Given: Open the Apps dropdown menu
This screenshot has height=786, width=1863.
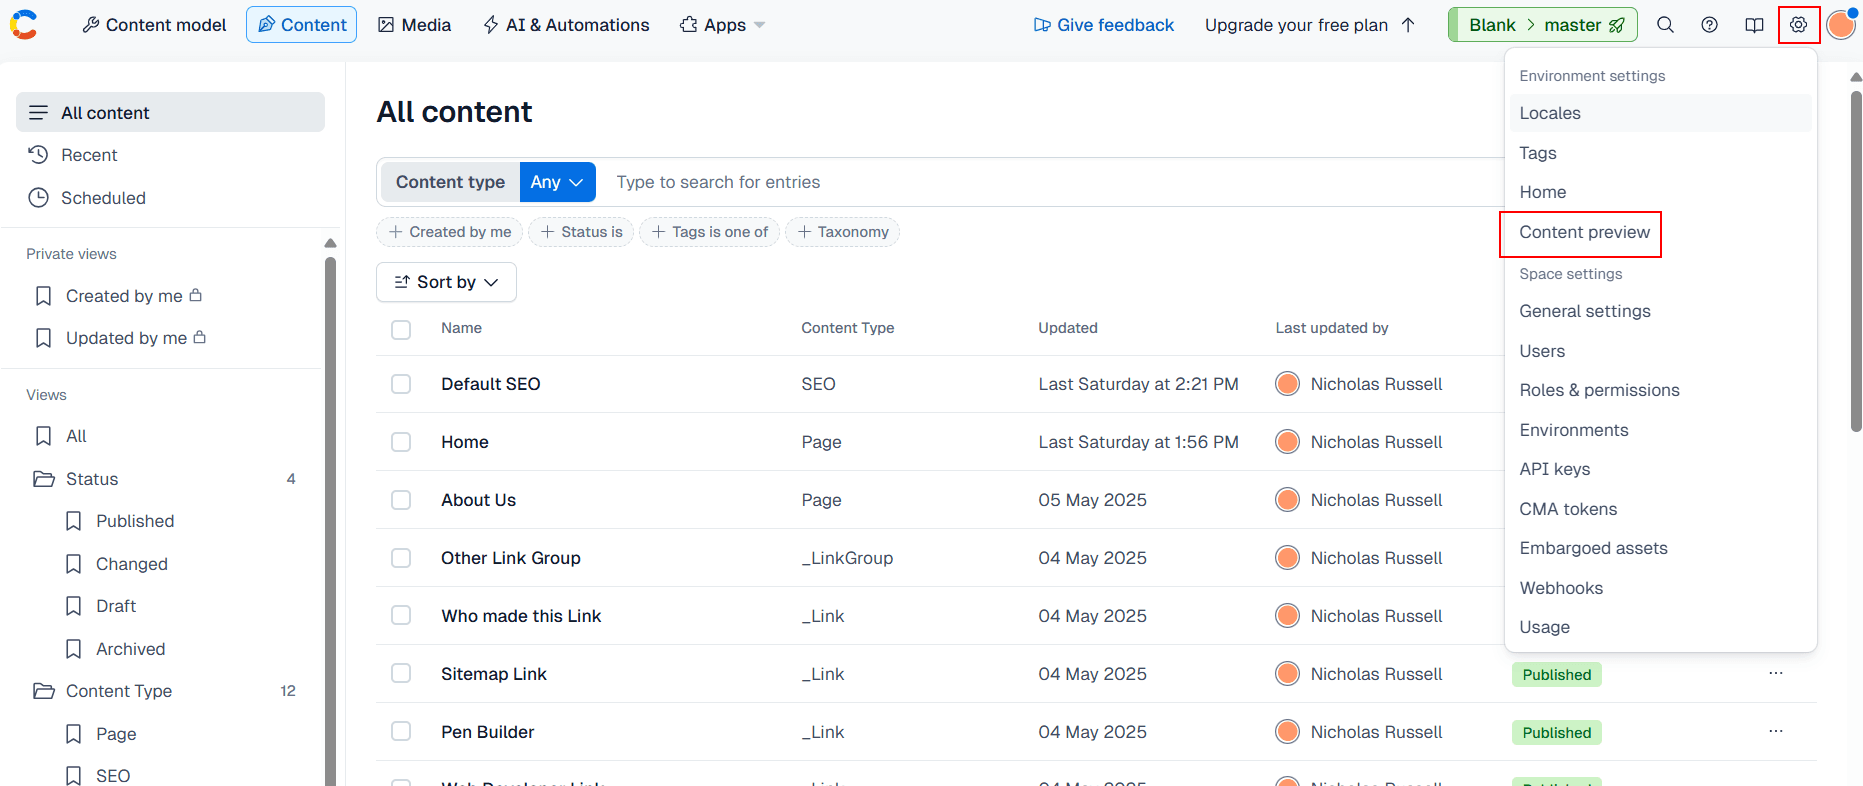Looking at the screenshot, I should tap(722, 25).
